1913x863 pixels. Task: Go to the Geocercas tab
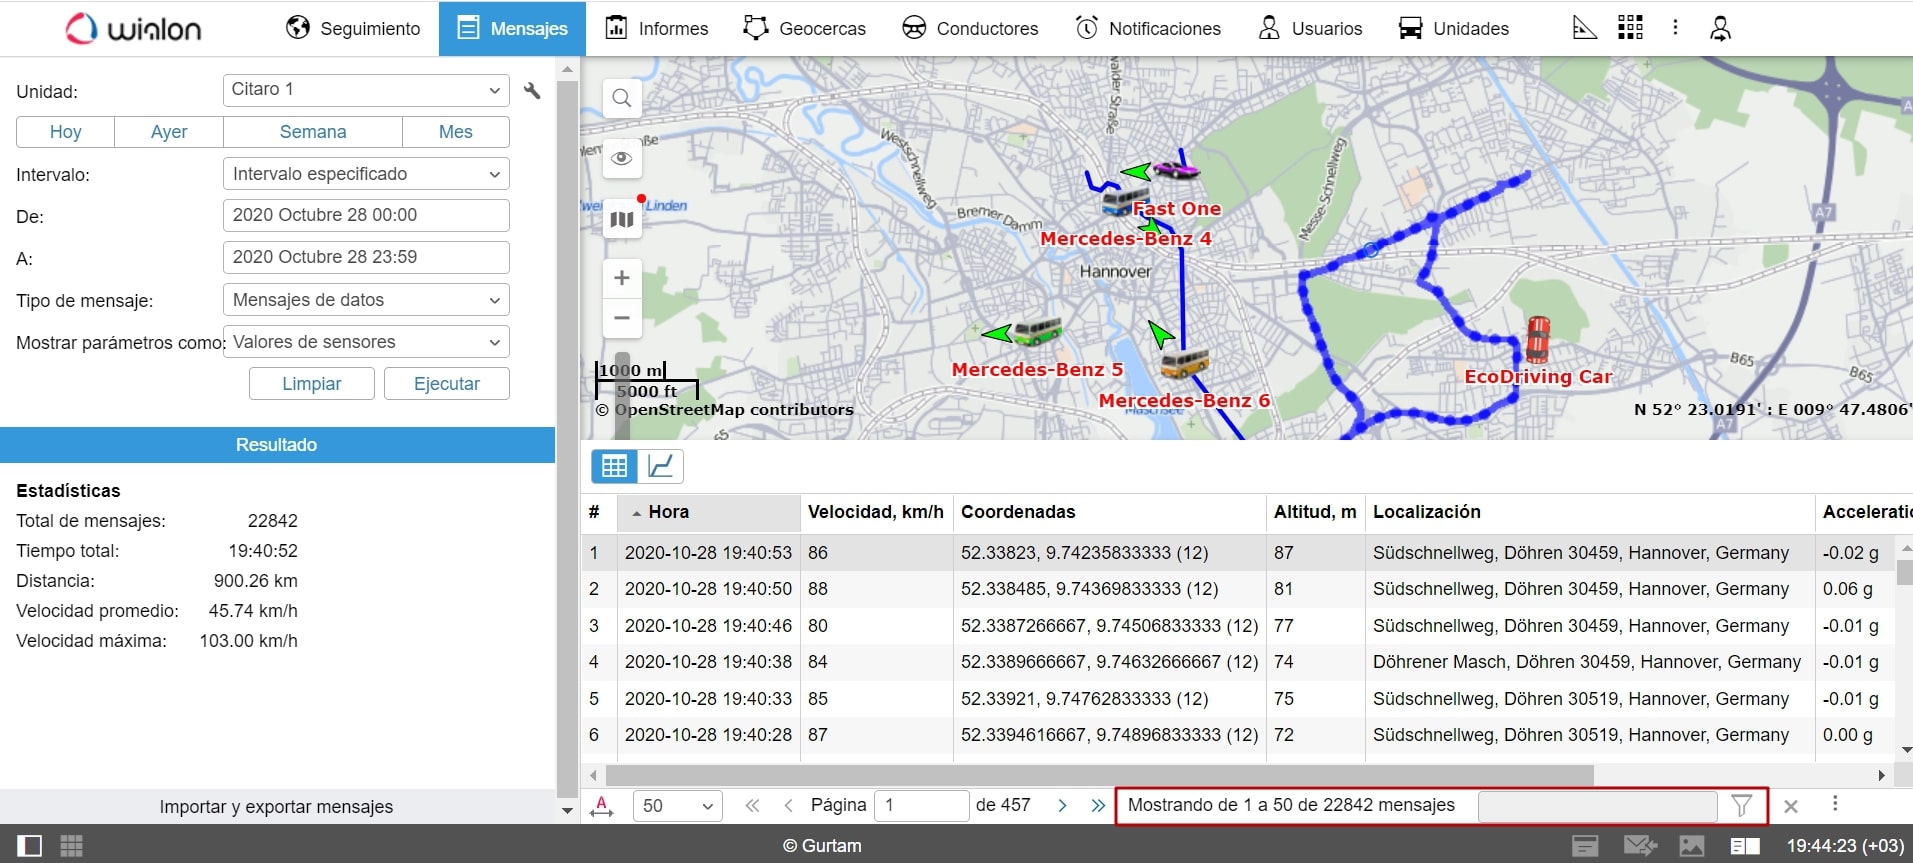(x=805, y=28)
